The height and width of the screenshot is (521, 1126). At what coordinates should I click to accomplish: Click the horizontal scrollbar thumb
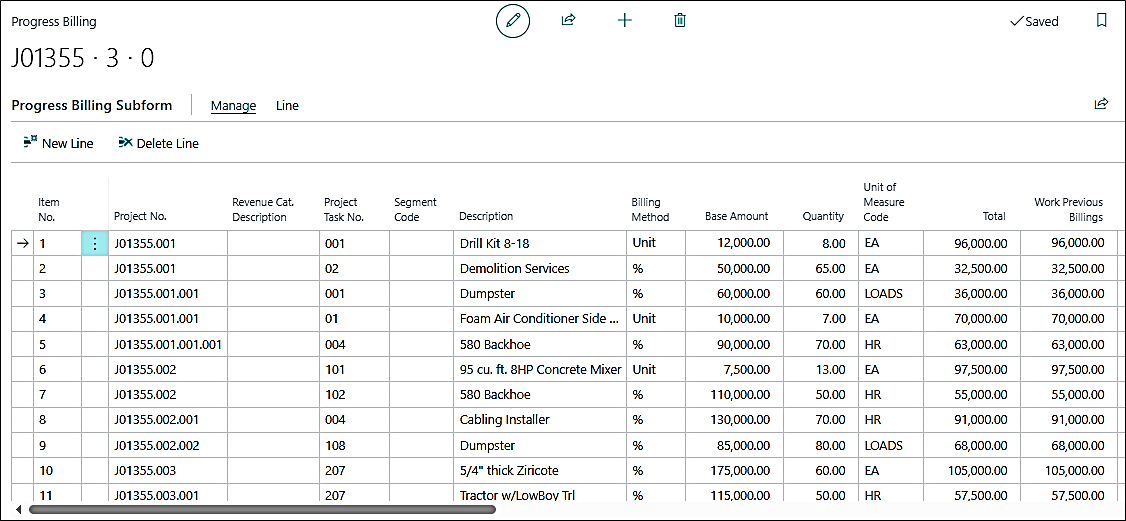(262, 509)
